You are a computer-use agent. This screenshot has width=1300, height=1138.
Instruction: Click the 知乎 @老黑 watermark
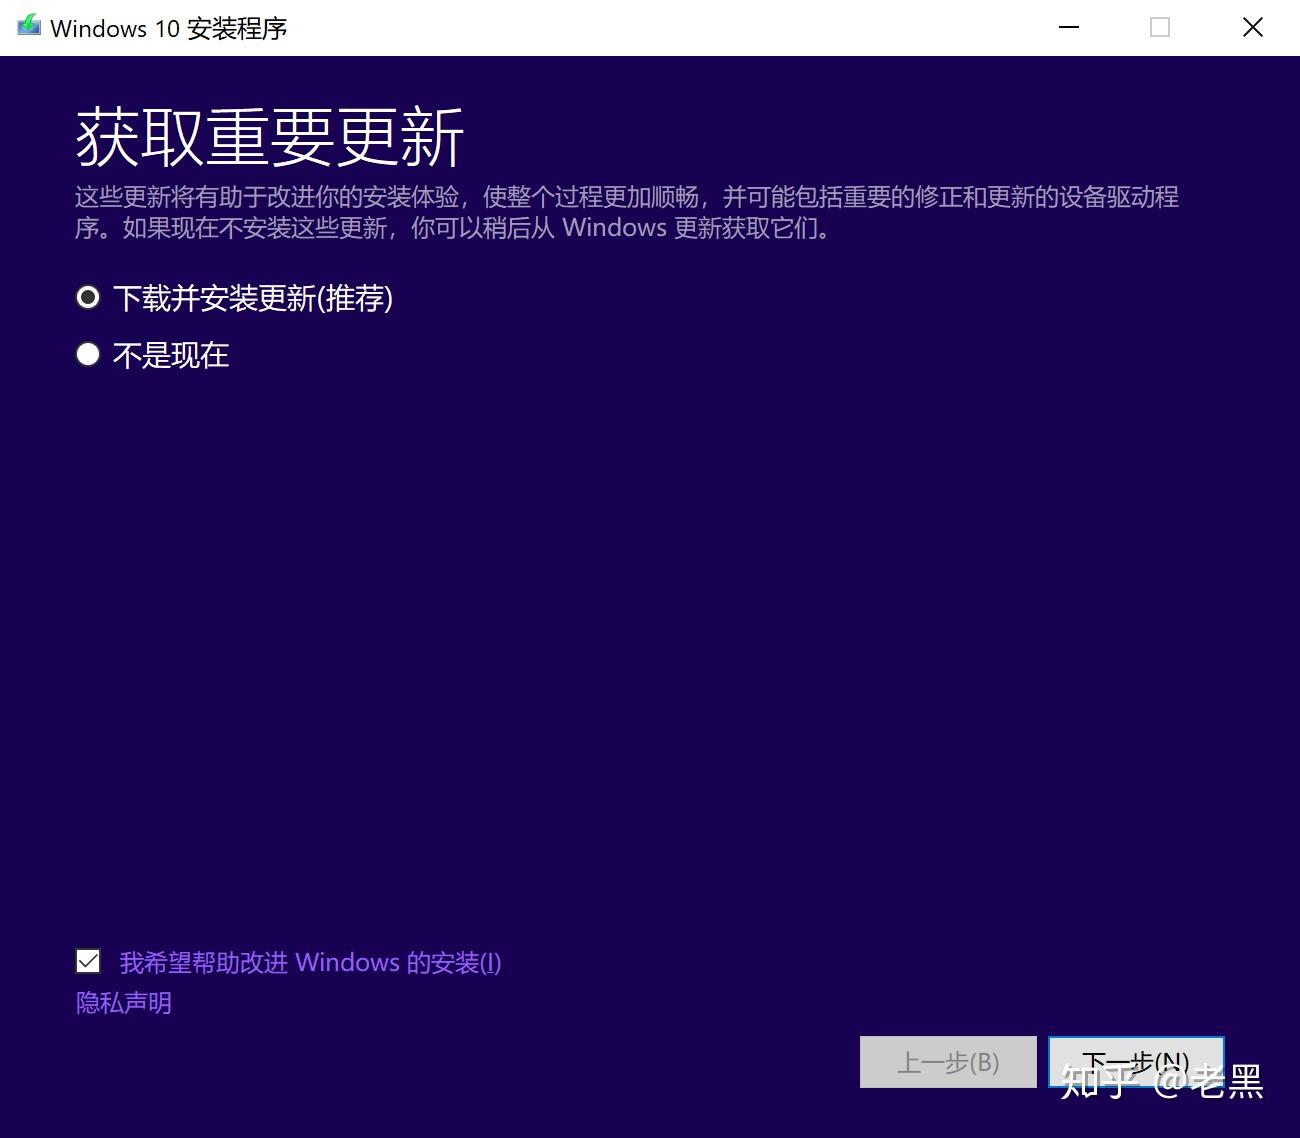(x=1161, y=1082)
